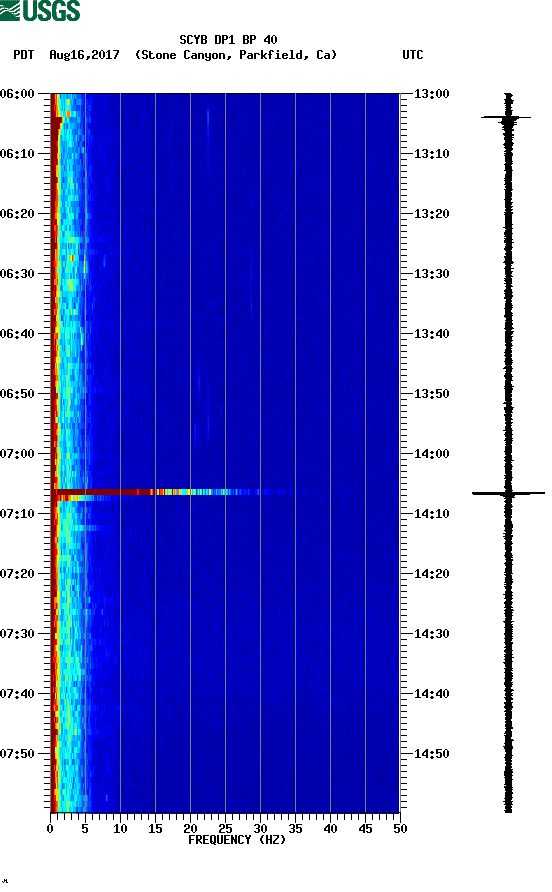Click the 13:40 UTC time label
552x892 pixels.
pyautogui.click(x=431, y=334)
